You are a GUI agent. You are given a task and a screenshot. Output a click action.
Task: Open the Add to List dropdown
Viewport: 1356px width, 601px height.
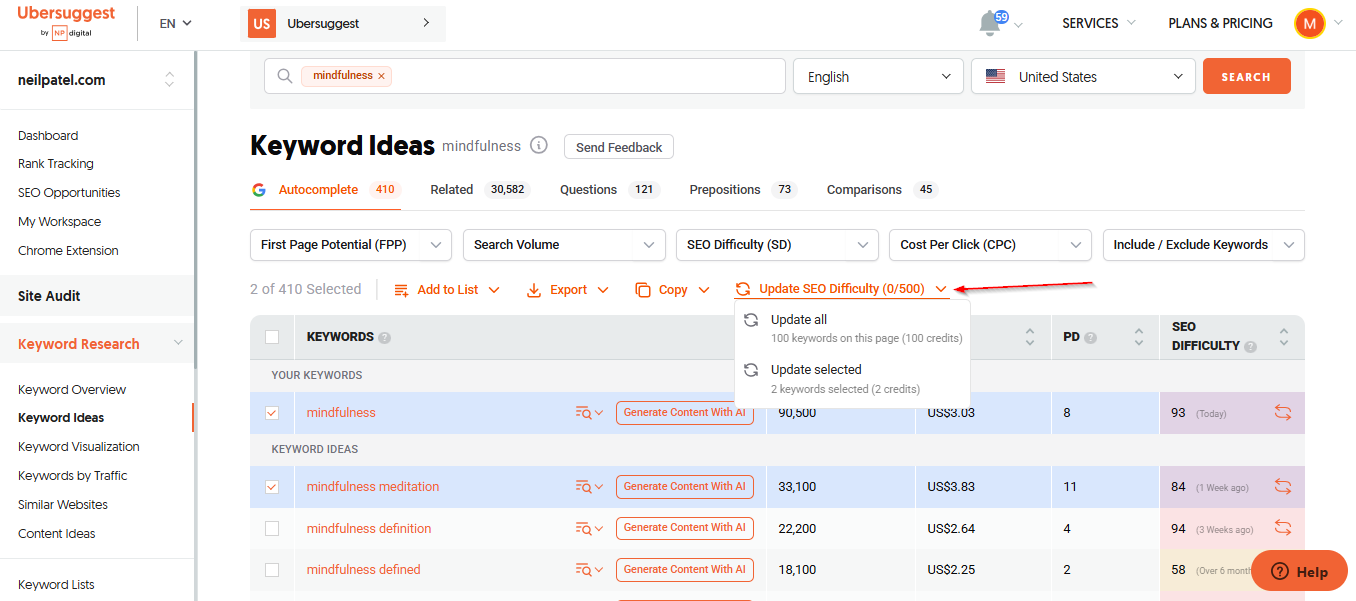[x=447, y=290]
